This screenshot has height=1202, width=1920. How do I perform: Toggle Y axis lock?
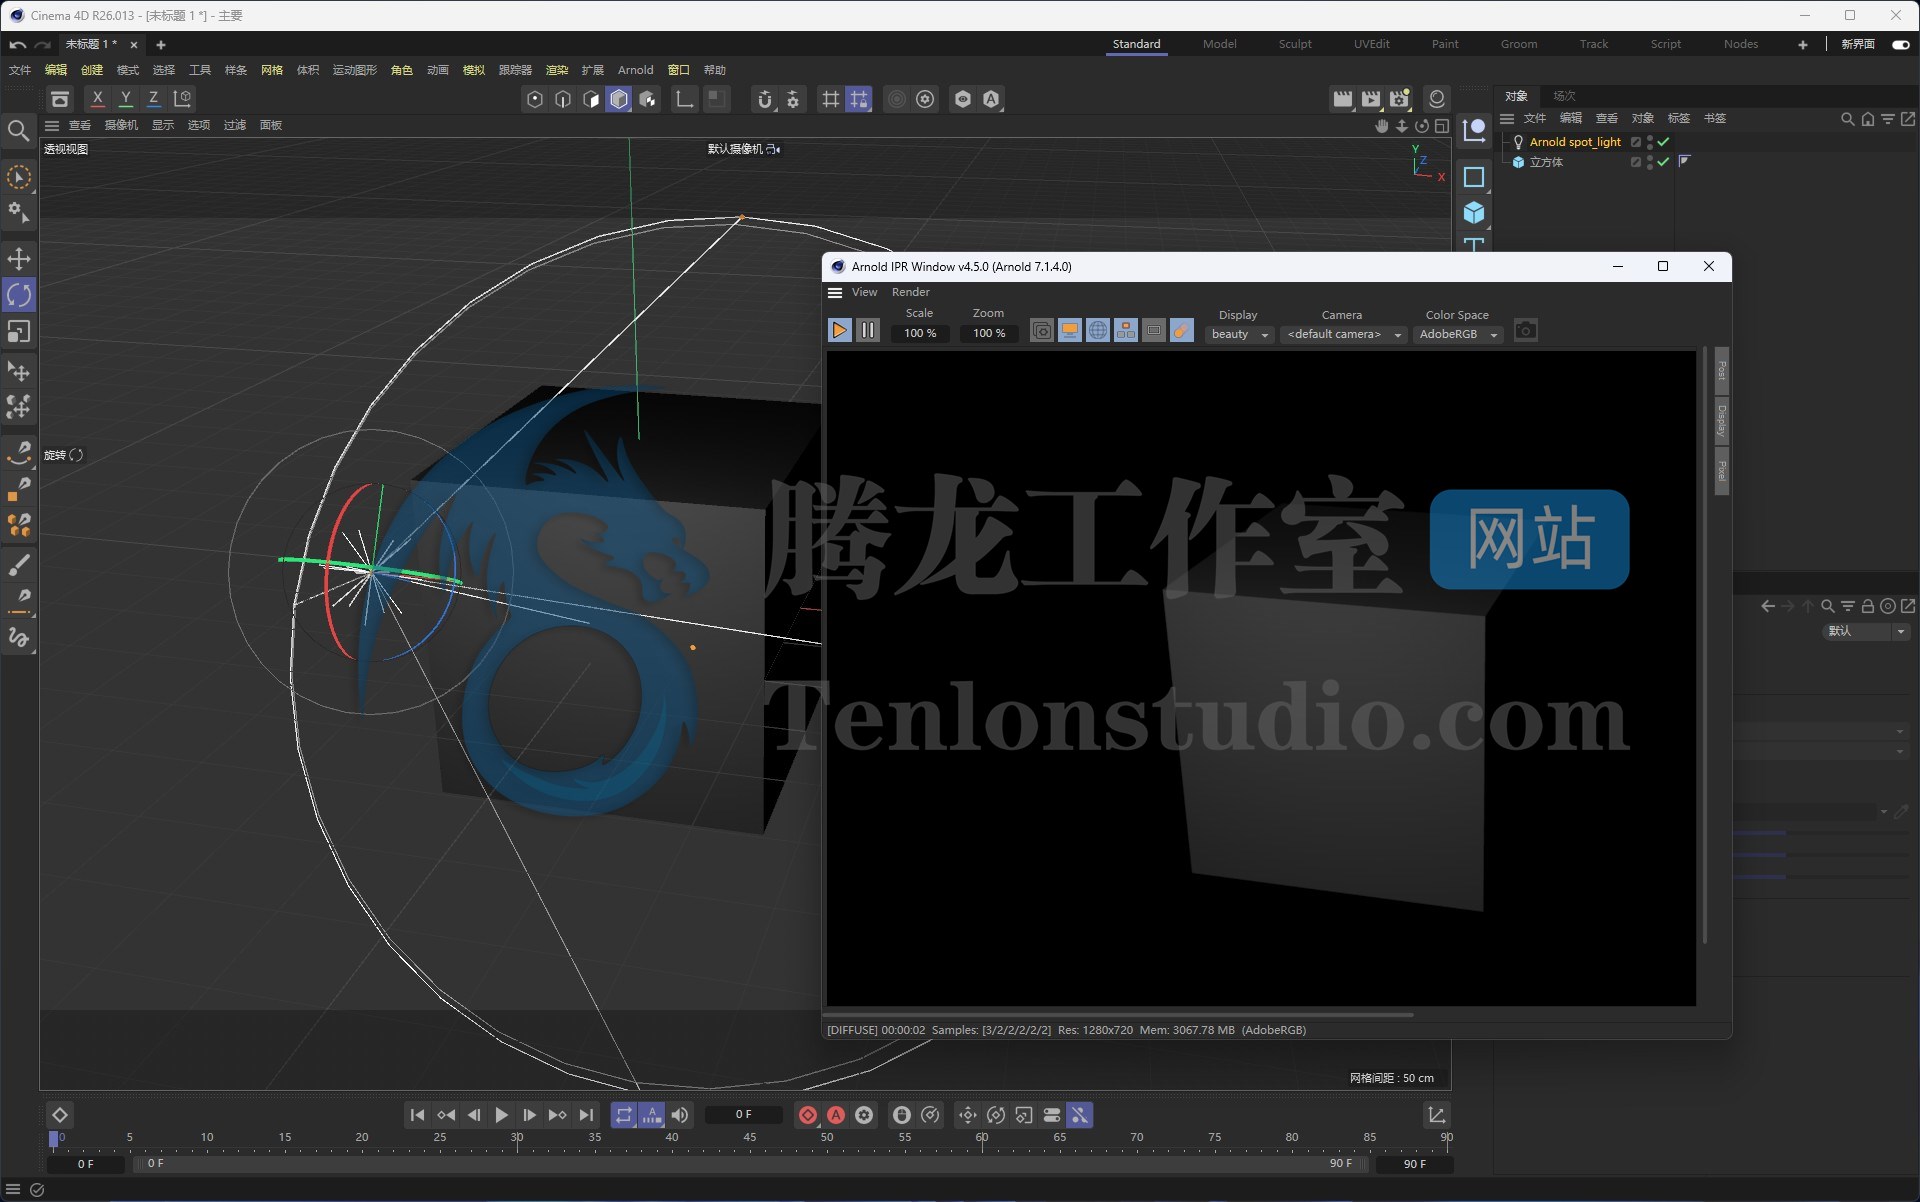tap(126, 99)
